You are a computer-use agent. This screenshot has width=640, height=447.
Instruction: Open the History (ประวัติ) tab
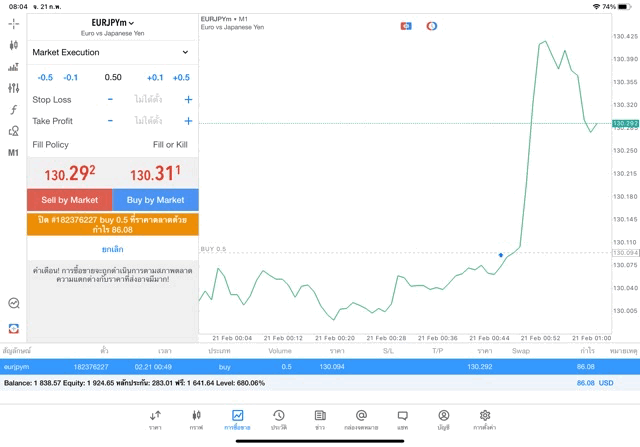pos(279,420)
